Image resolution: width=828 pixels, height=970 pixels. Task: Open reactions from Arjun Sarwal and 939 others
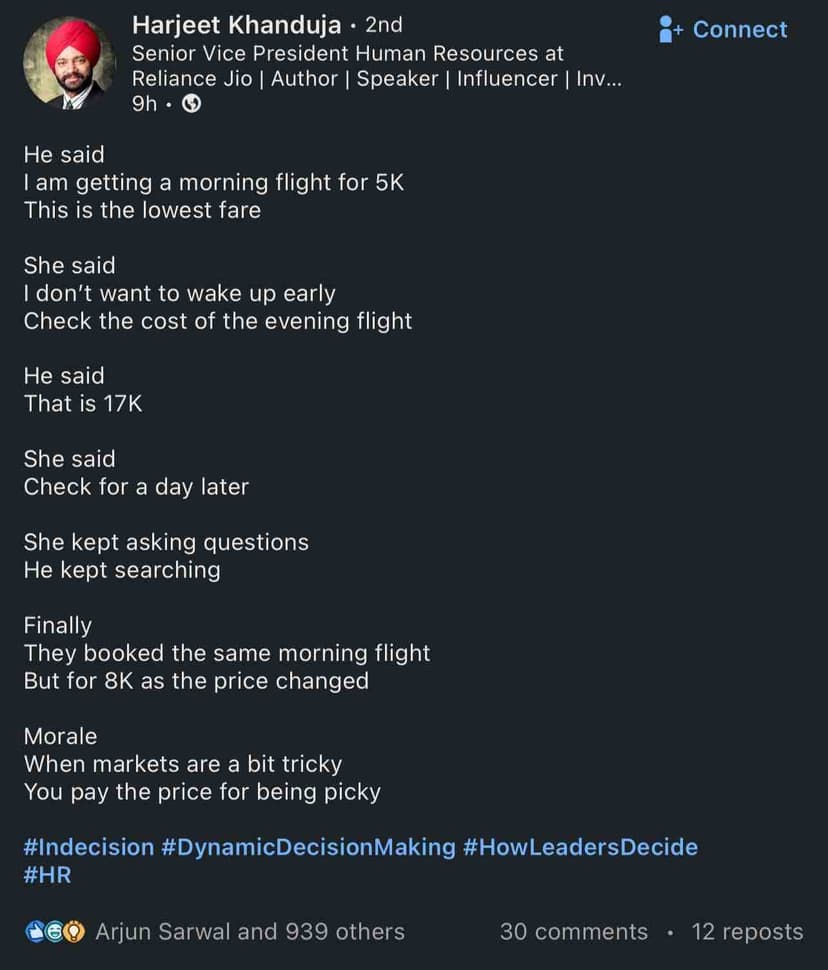tap(249, 932)
